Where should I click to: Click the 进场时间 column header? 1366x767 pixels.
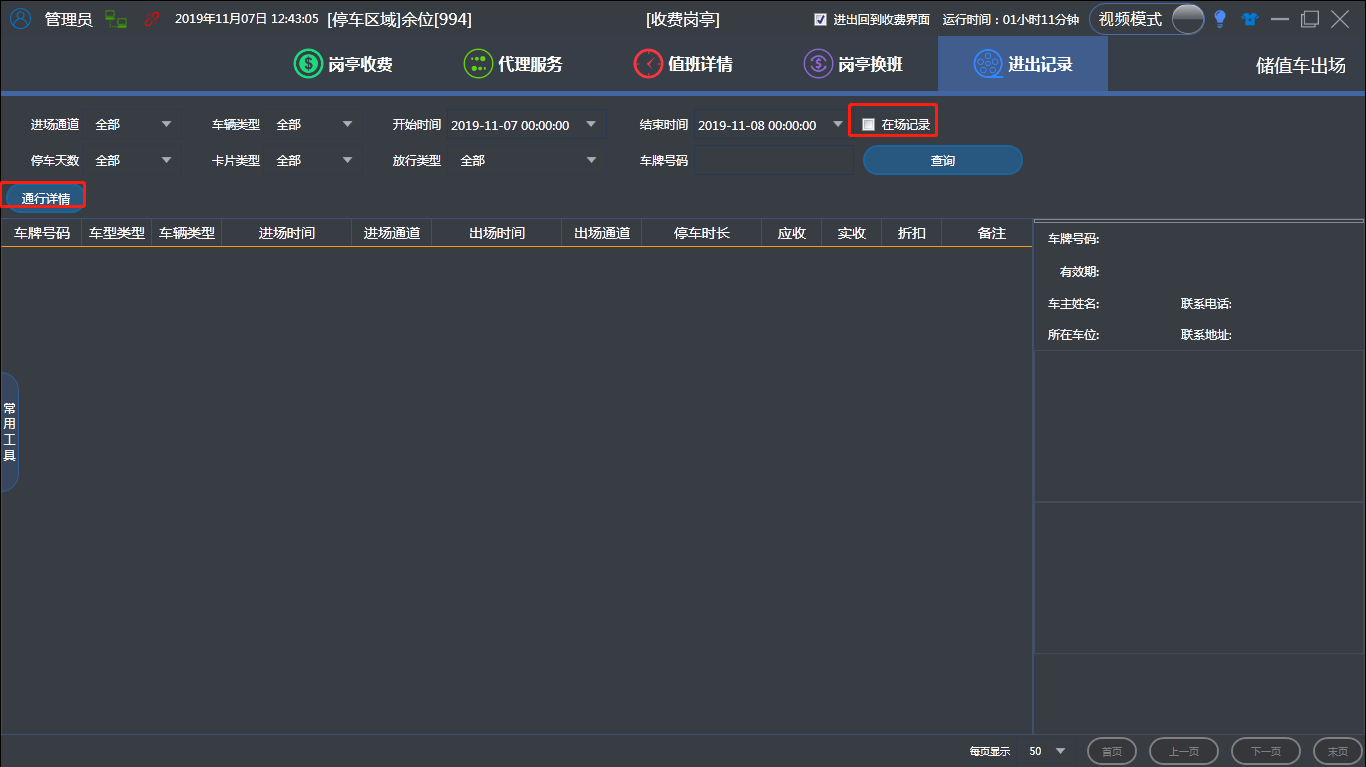point(287,233)
